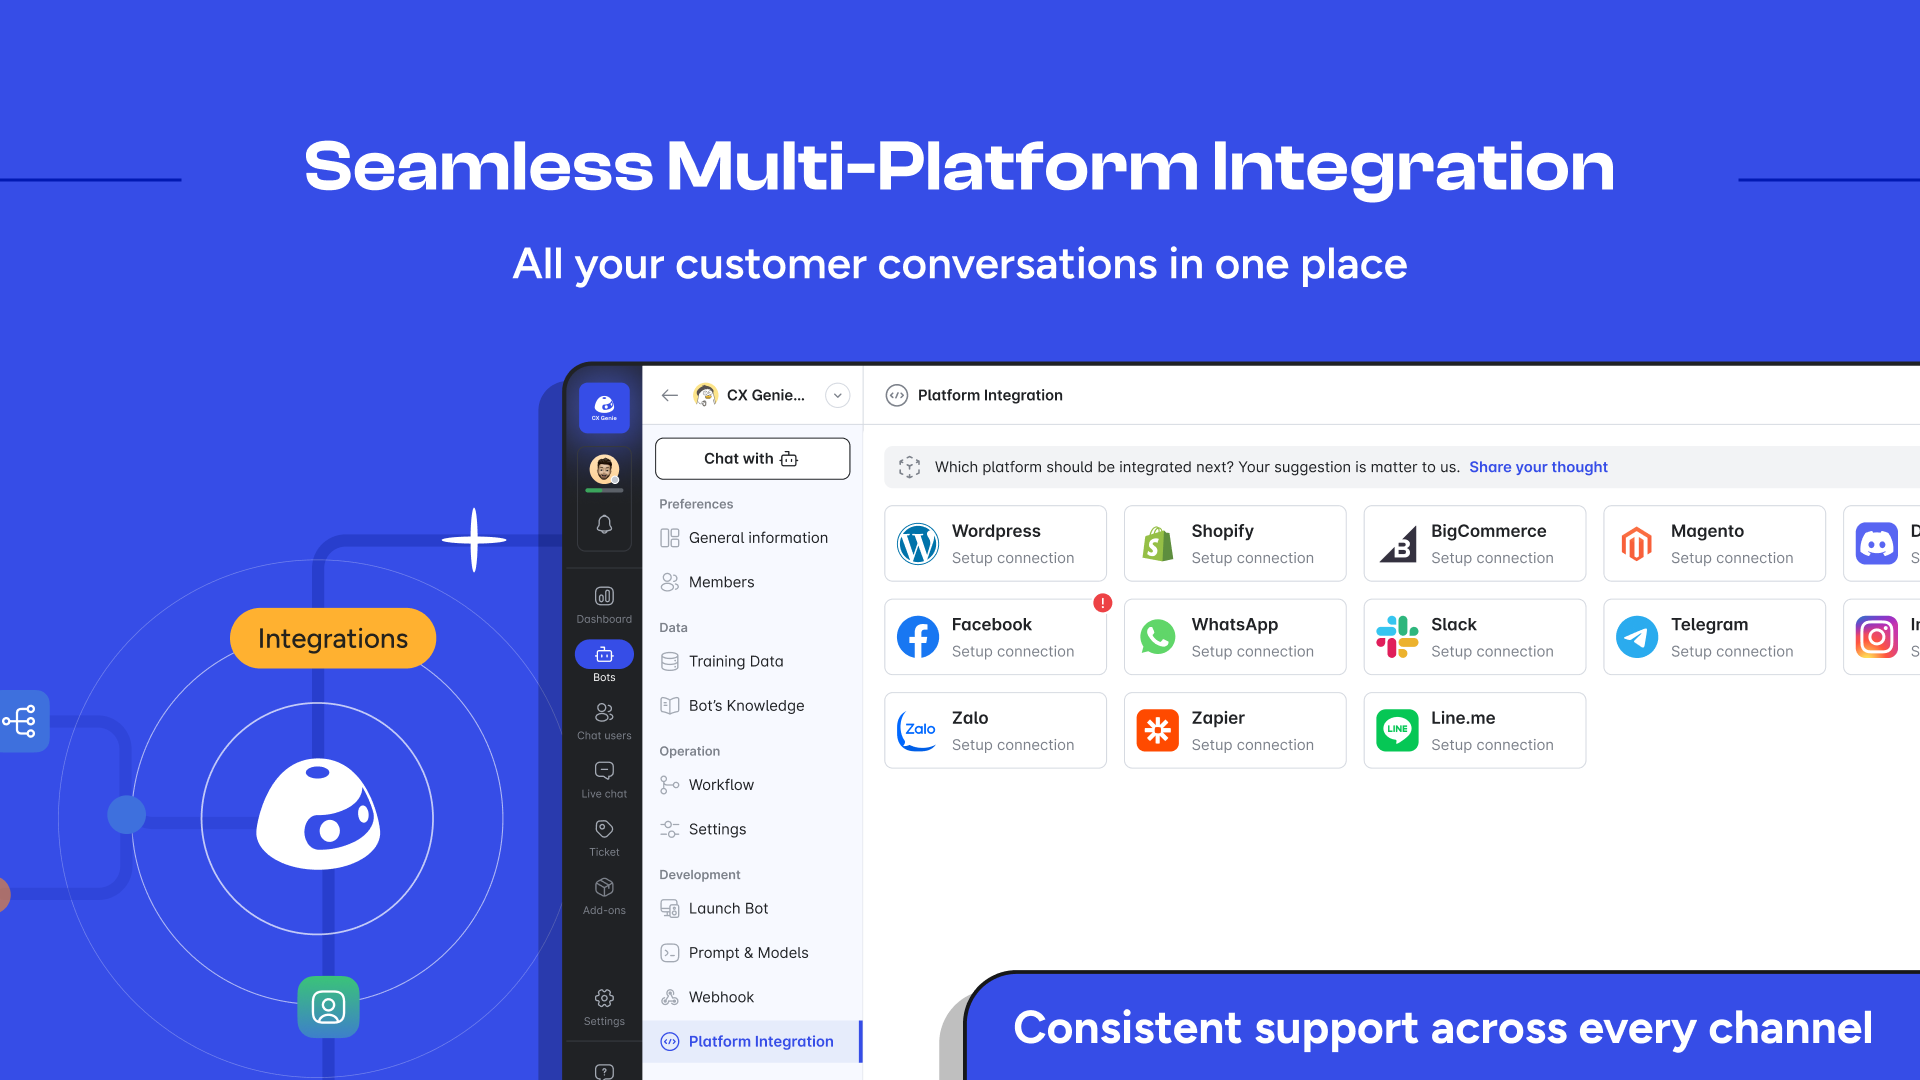Screen dimensions: 1920x1080
Task: Expand the Platform Integration section
Action: coord(762,1040)
